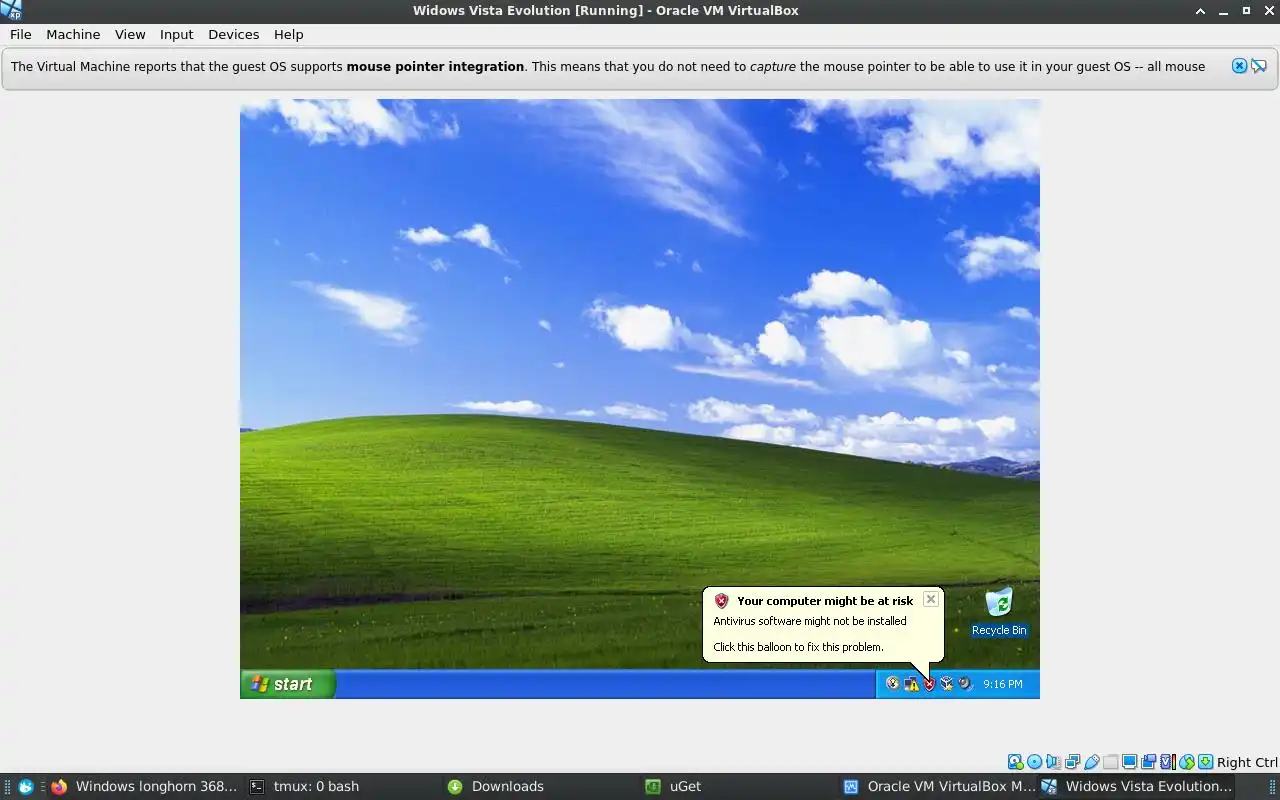This screenshot has height=800, width=1280.
Task: Click the network adapter status icon
Action: [1072, 762]
